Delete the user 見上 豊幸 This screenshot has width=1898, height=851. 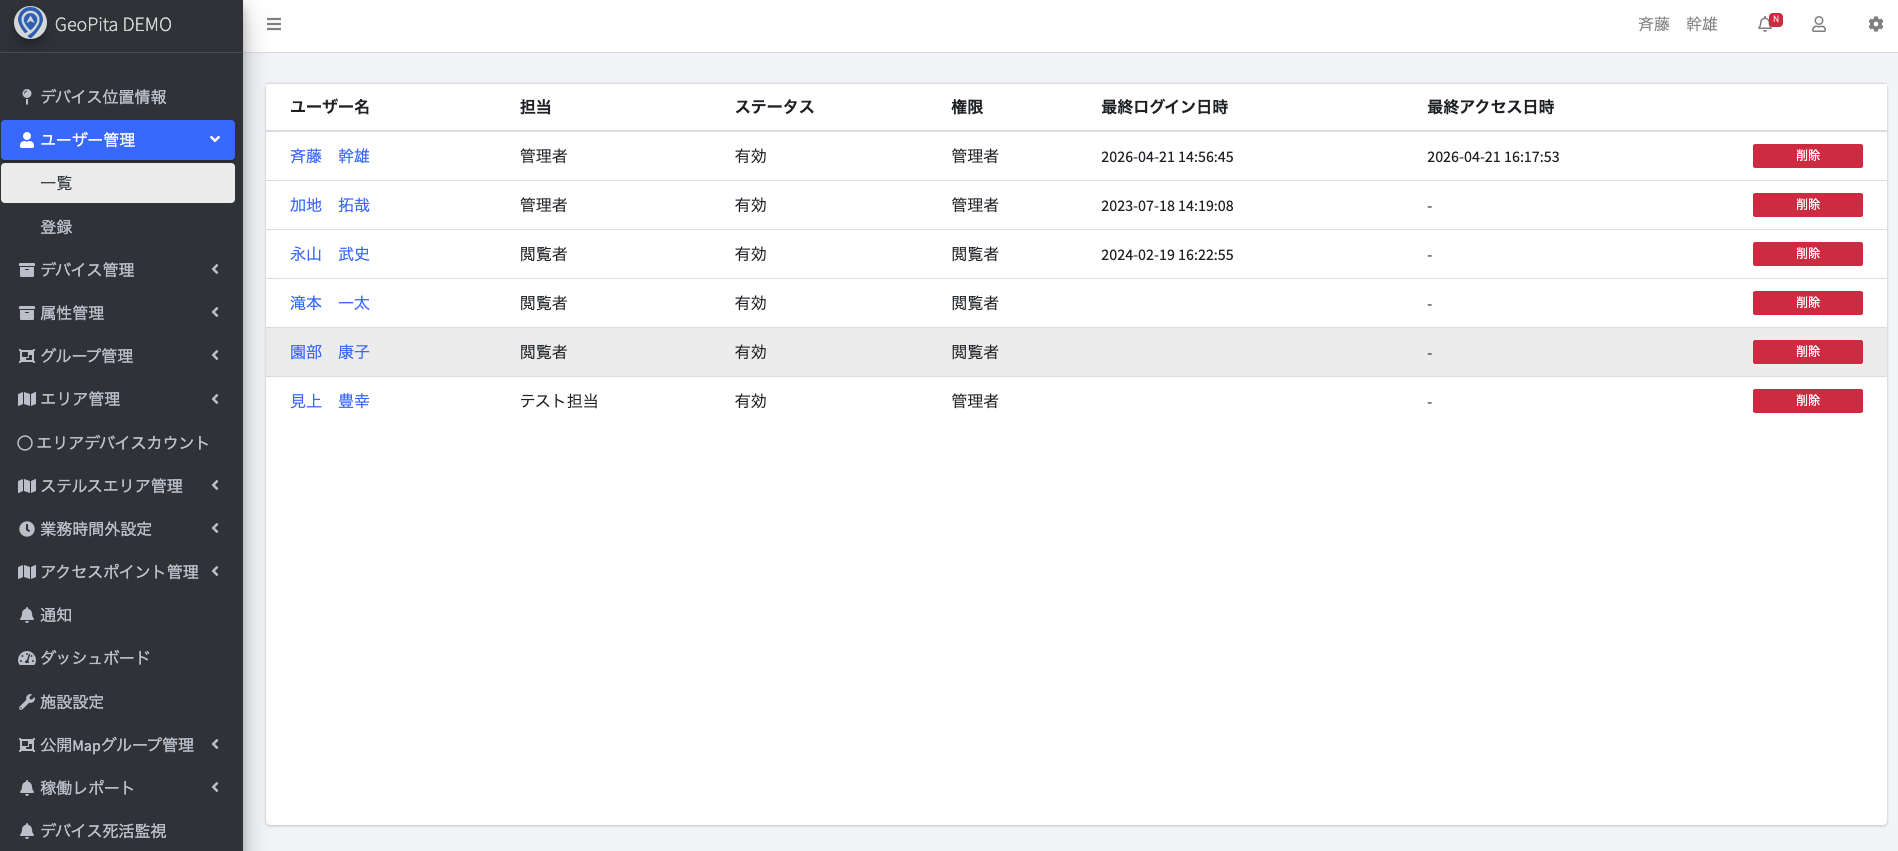point(1807,401)
